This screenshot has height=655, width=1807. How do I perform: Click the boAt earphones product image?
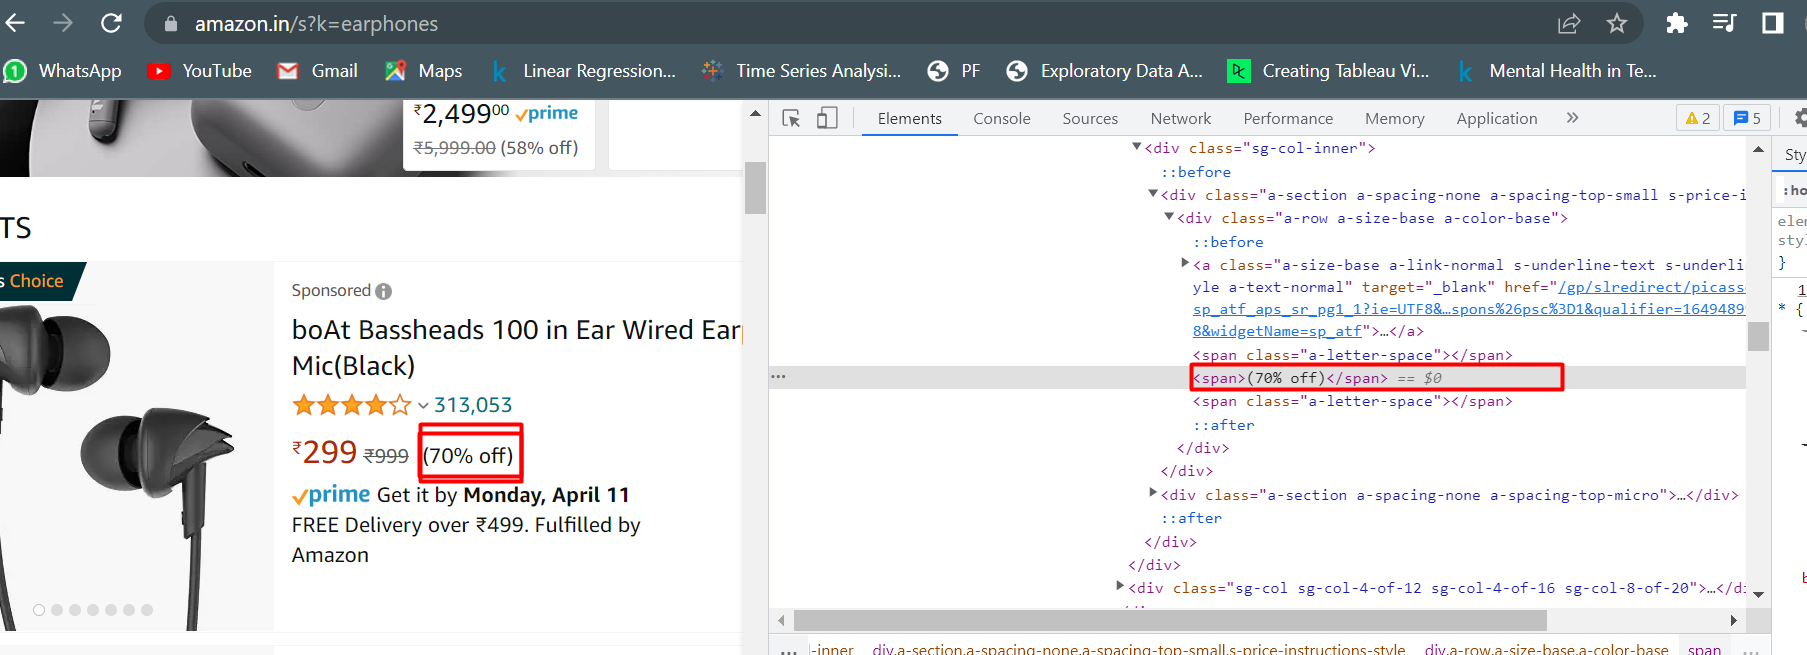[136, 447]
